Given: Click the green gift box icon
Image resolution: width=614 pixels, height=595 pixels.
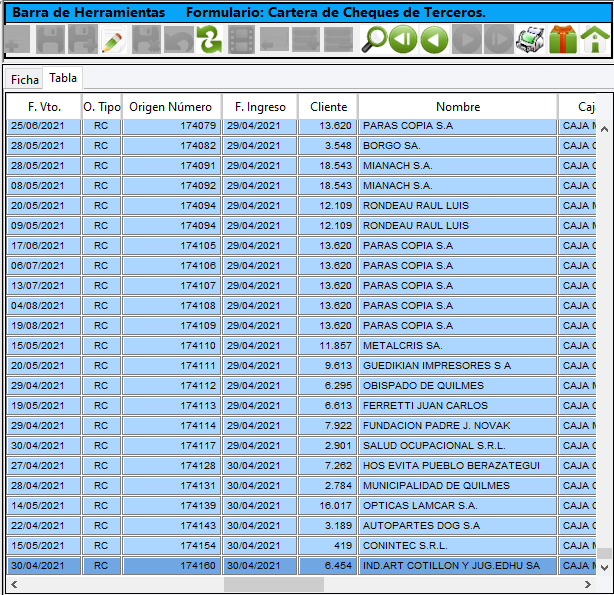Looking at the screenshot, I should (563, 39).
